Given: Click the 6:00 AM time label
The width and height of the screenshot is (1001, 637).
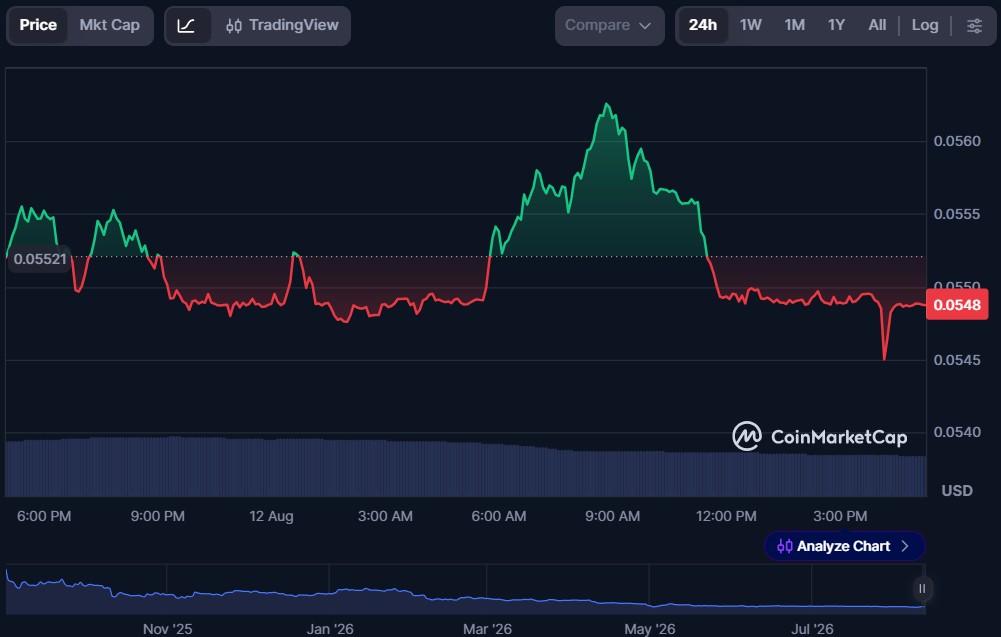Looking at the screenshot, I should [499, 516].
